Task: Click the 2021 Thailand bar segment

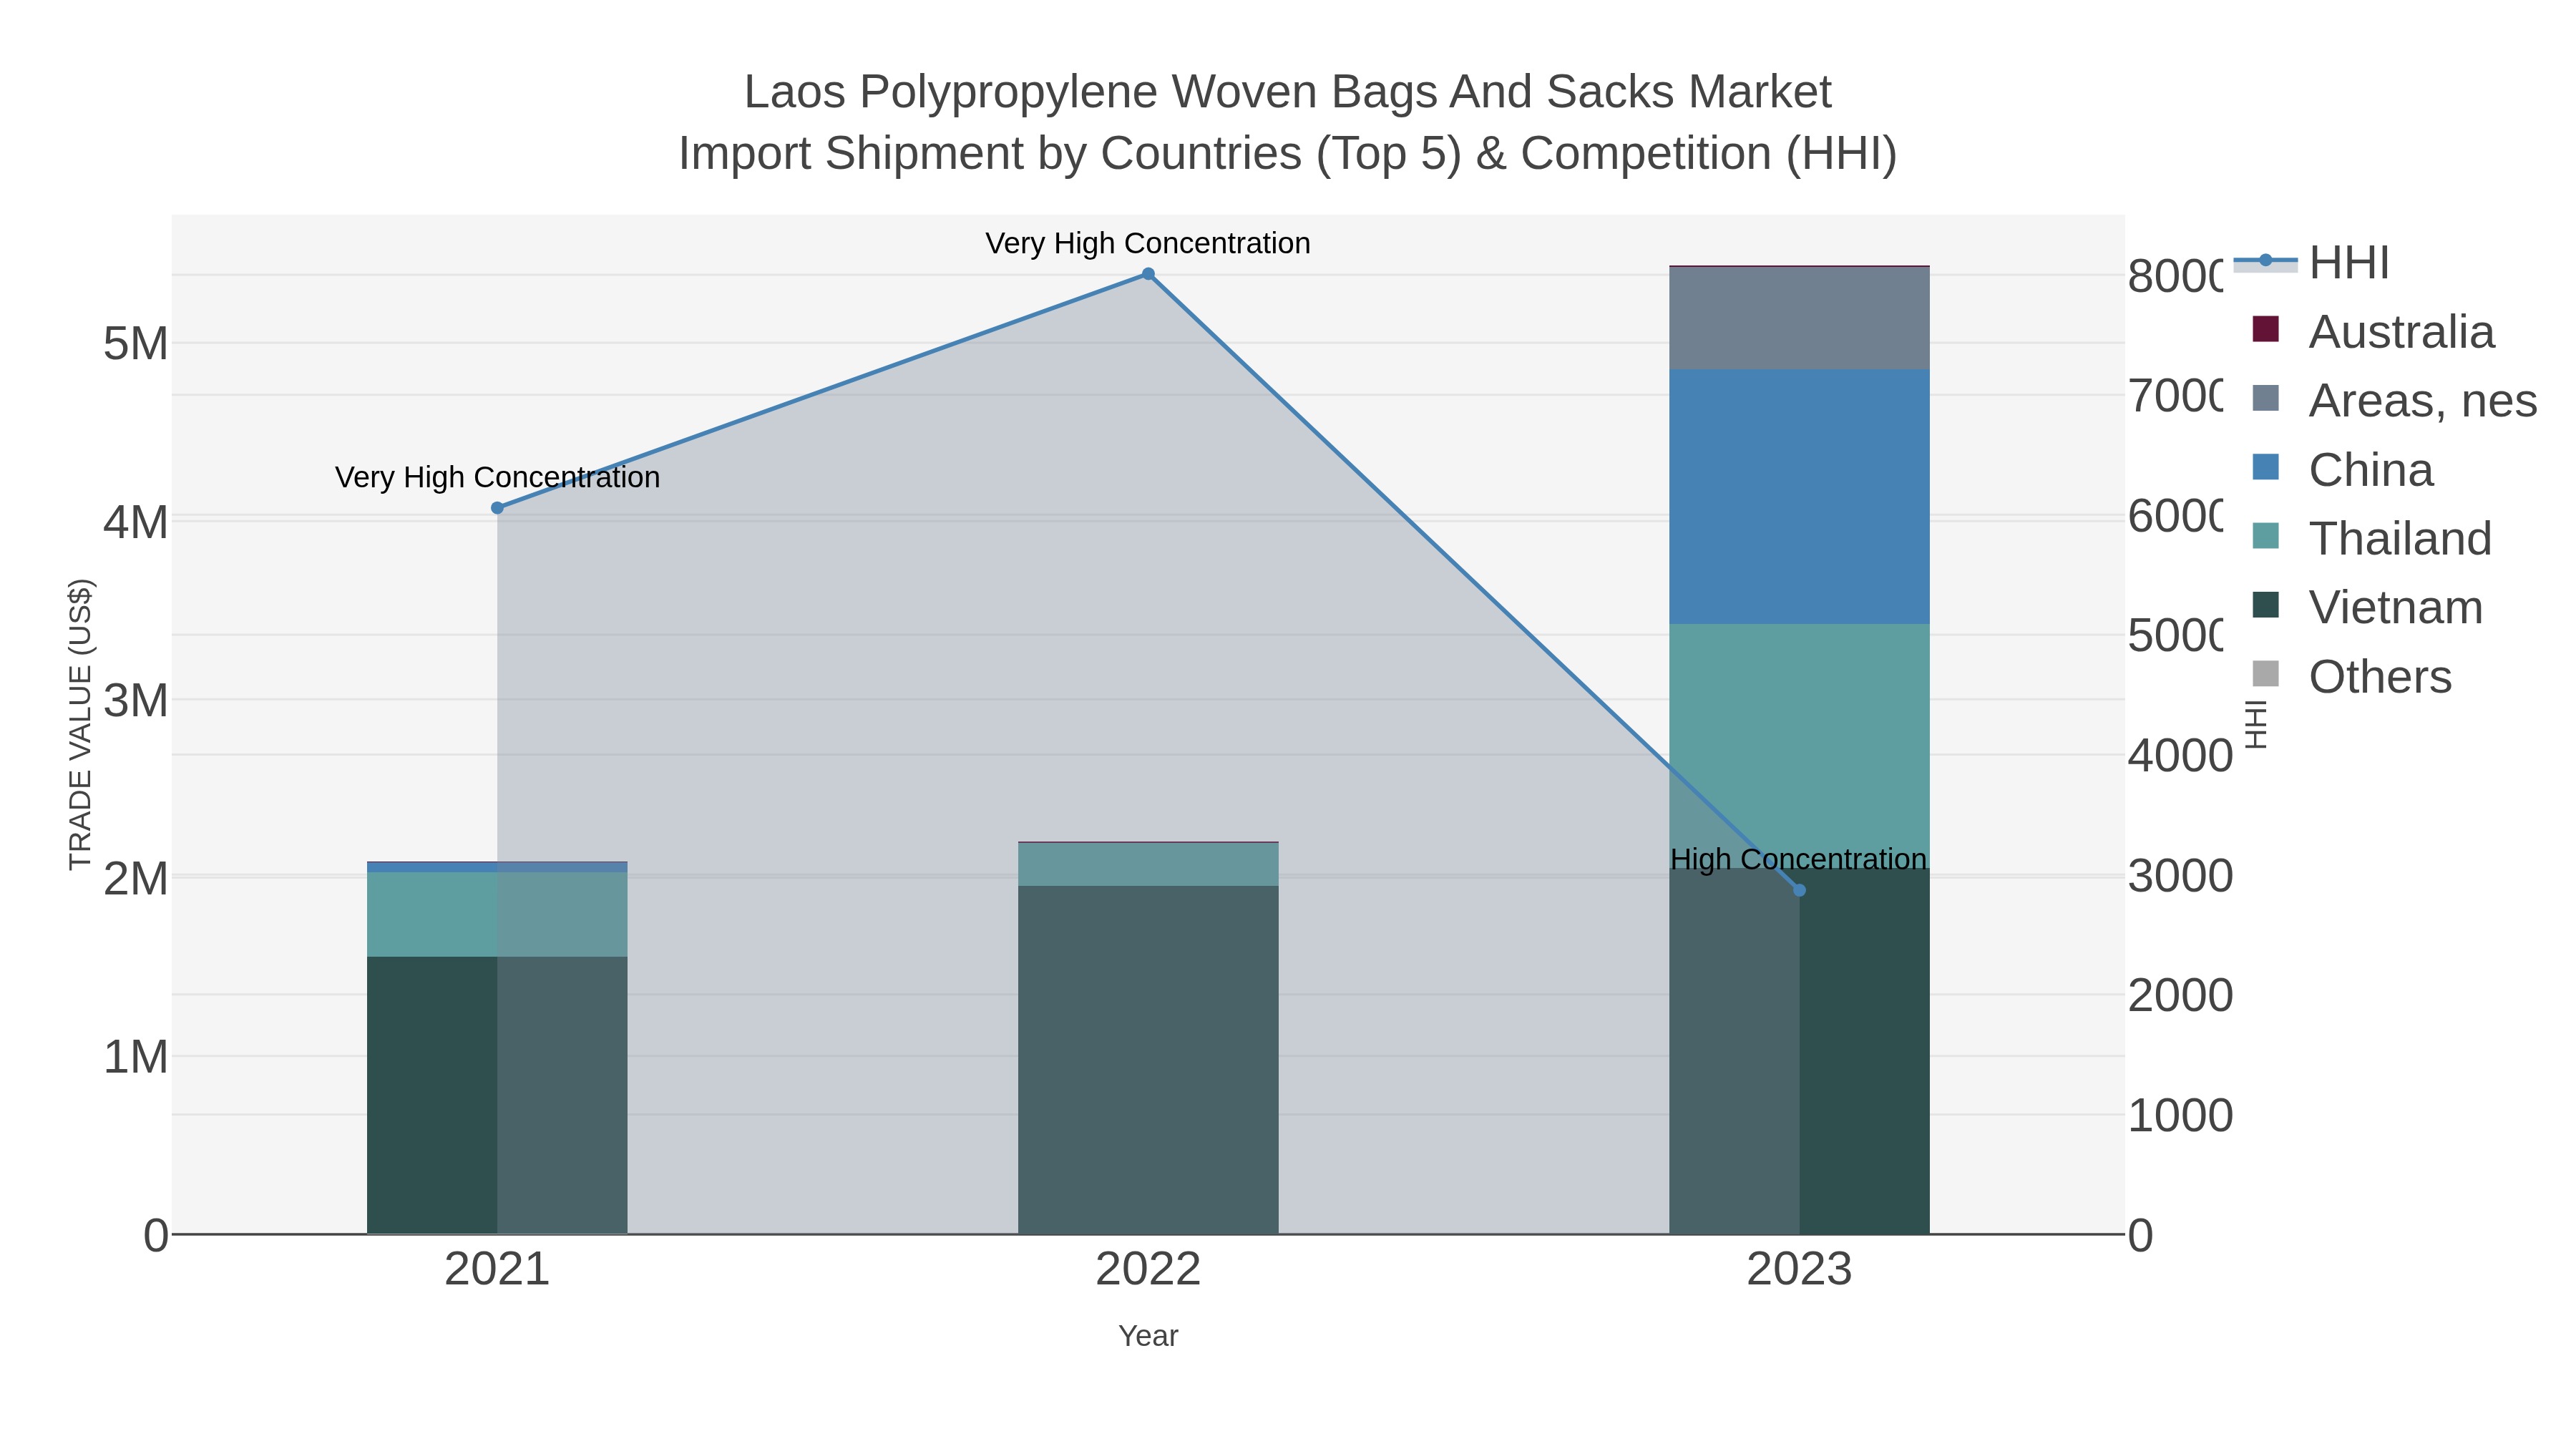Action: coord(497,915)
